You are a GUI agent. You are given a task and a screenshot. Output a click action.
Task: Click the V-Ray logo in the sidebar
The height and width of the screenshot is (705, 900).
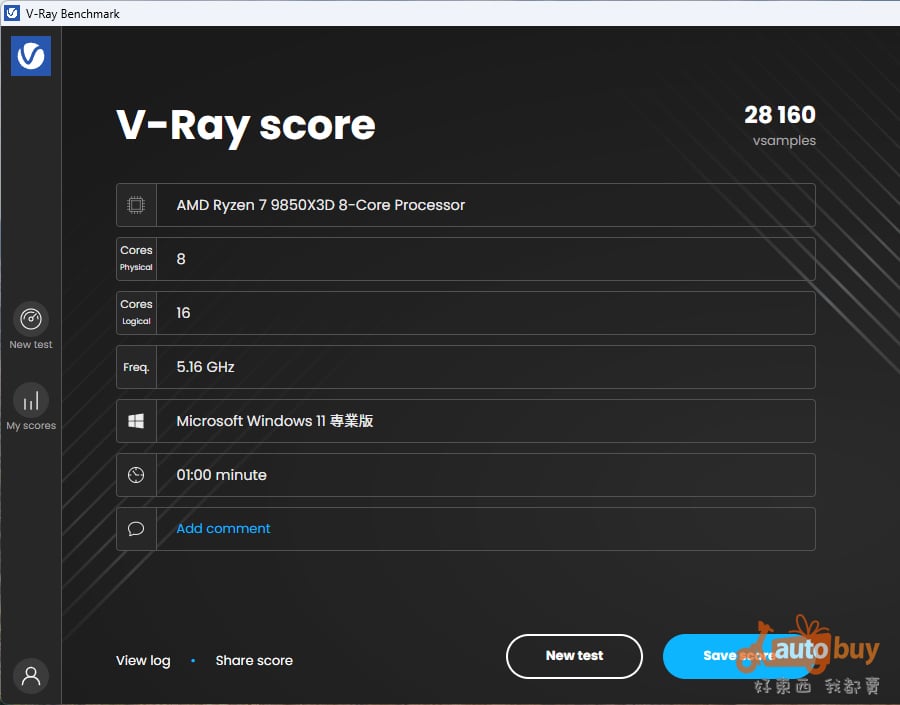[31, 56]
